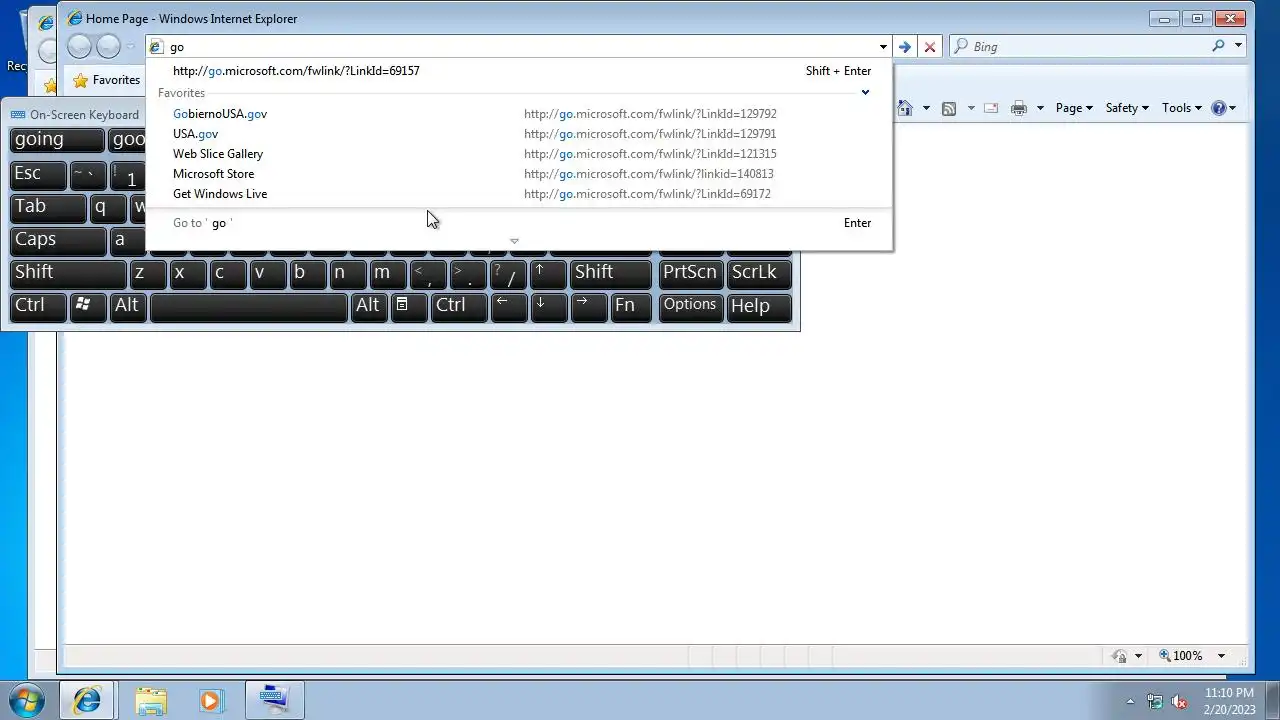
Task: Click the PrtScn key
Action: click(691, 273)
